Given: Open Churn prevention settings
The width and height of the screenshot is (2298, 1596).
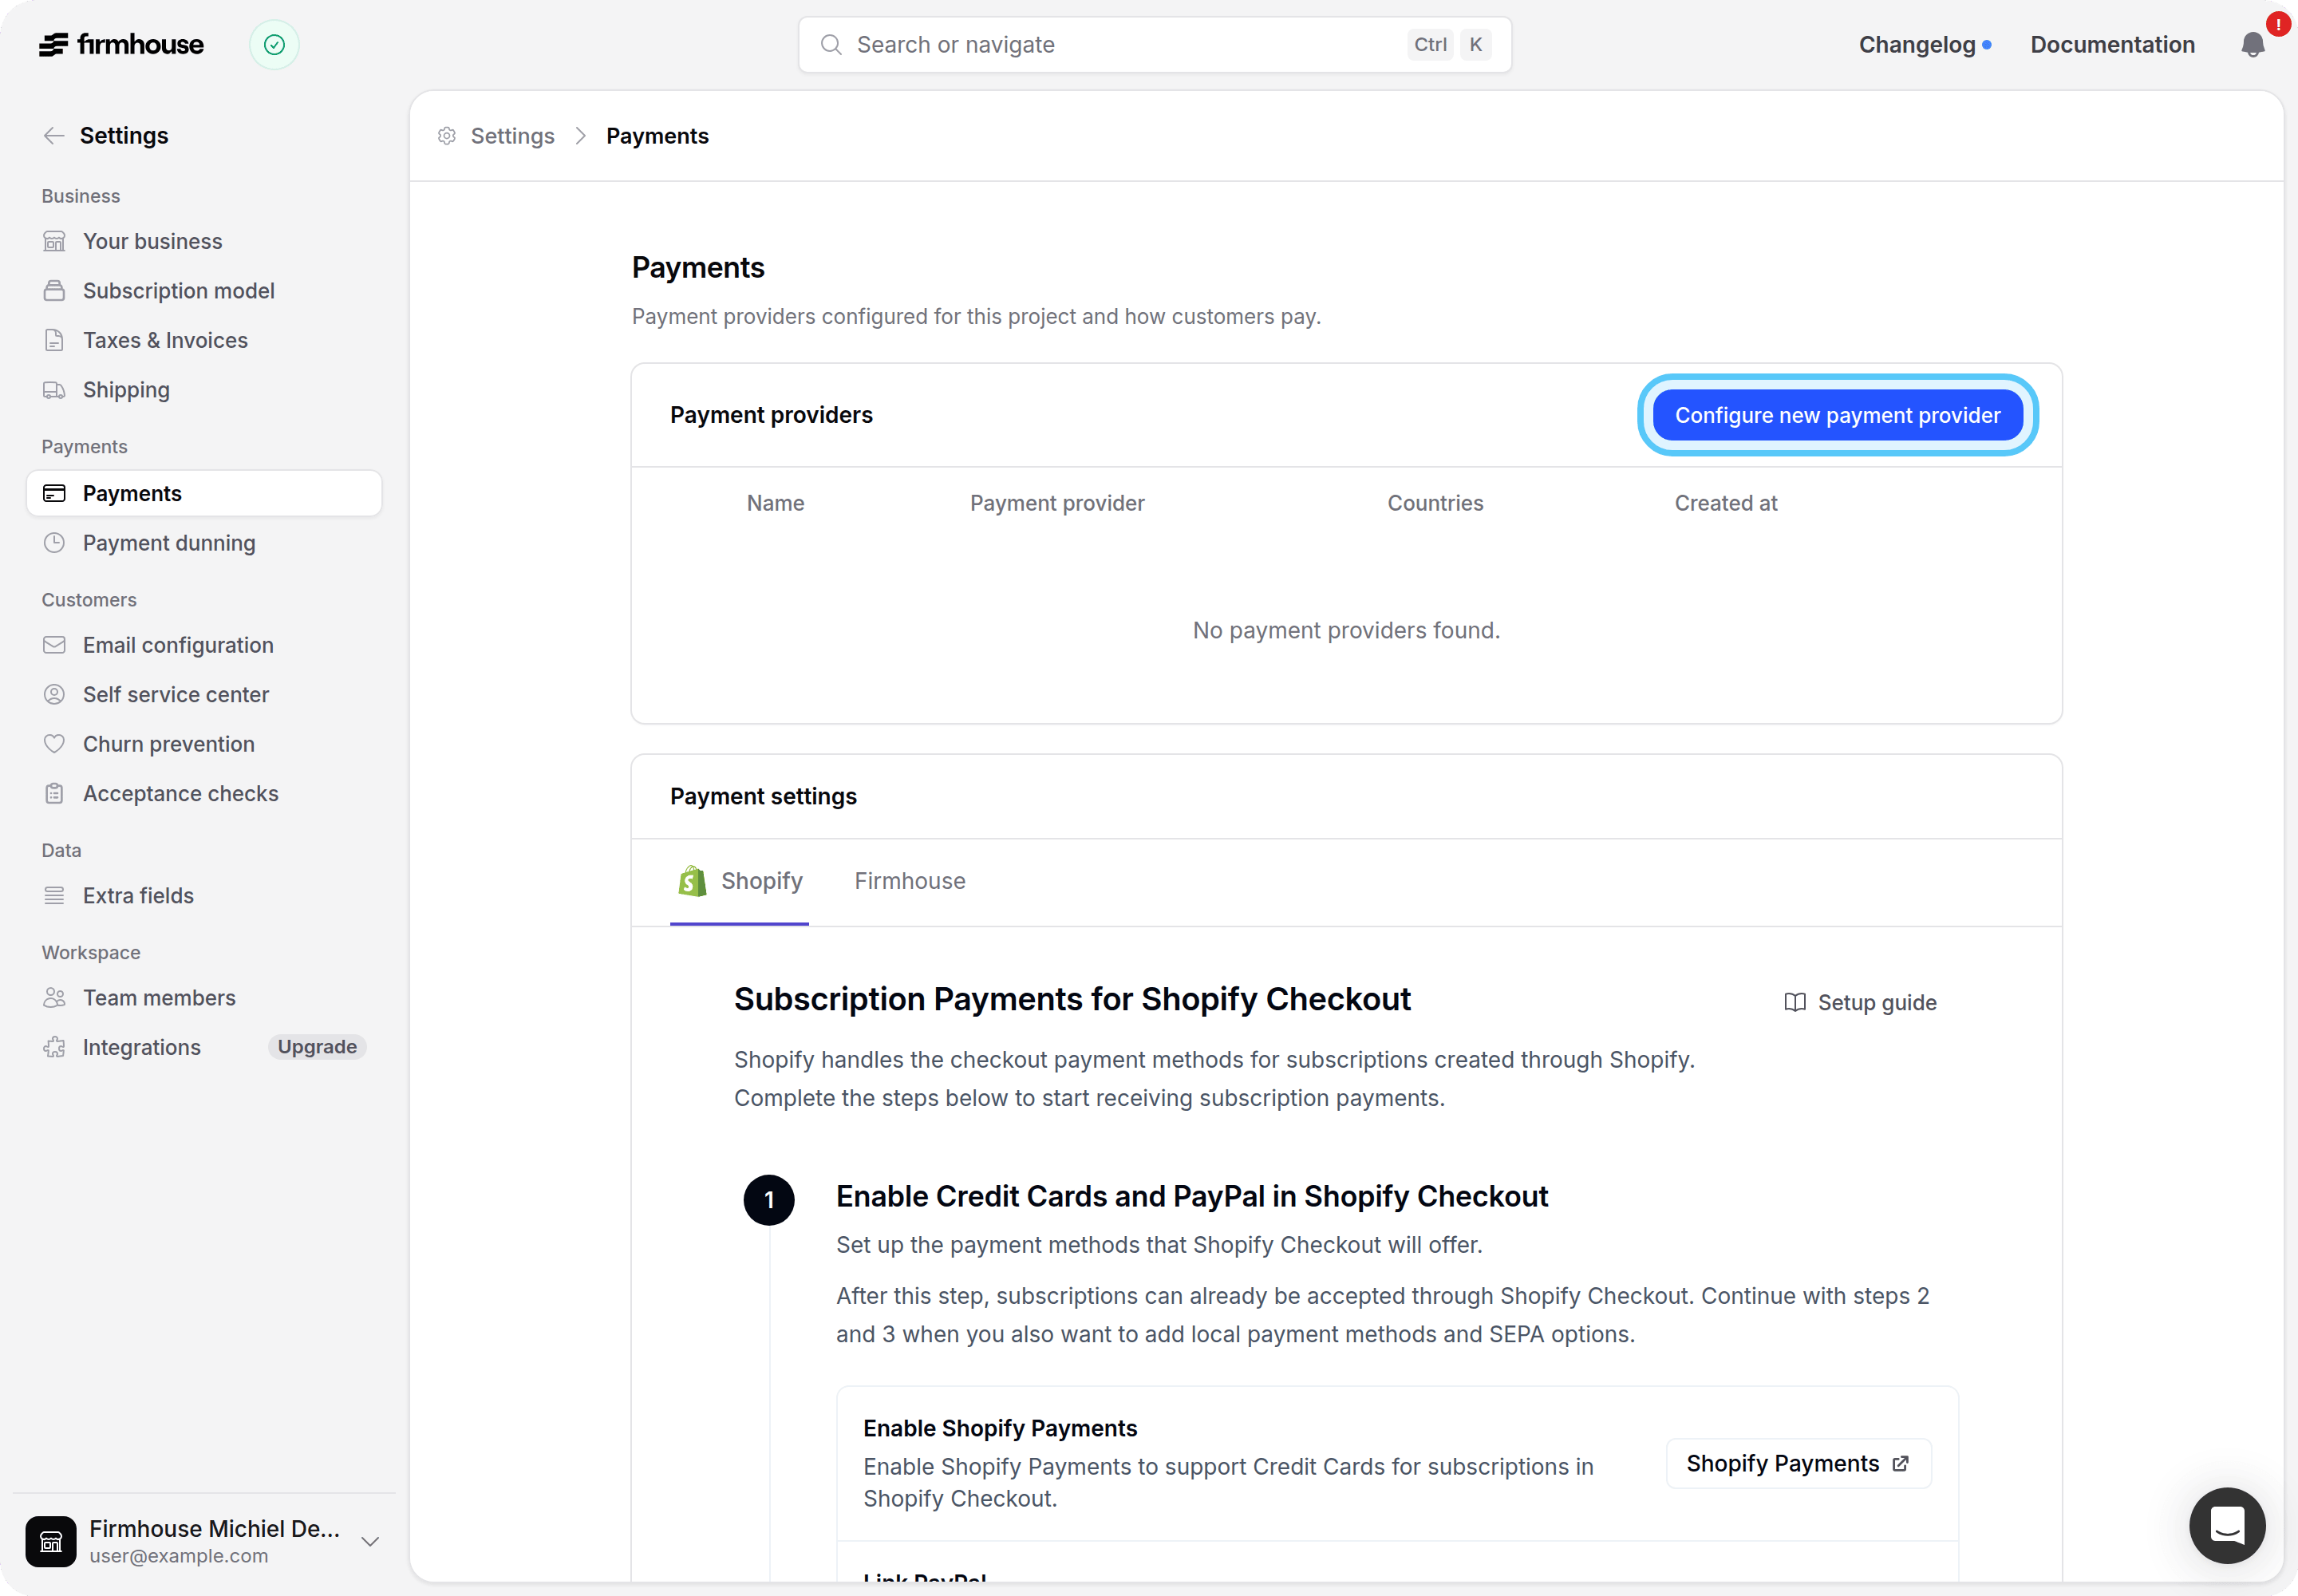Looking at the screenshot, I should click(x=204, y=745).
